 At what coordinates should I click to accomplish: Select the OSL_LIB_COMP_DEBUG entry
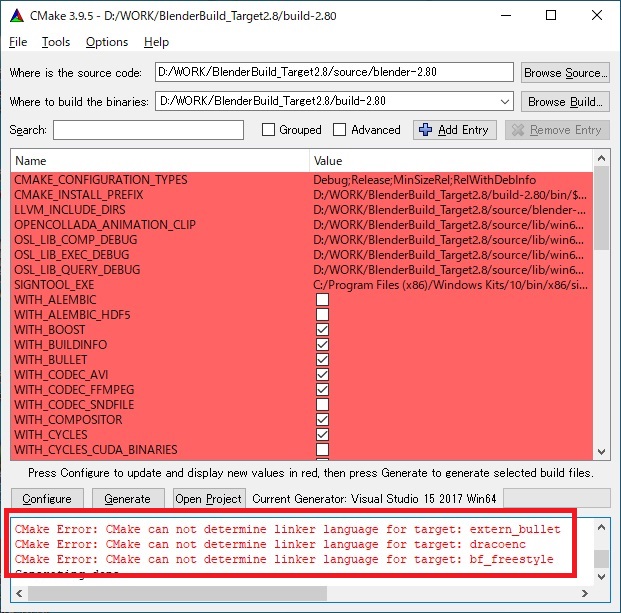pyautogui.click(x=302, y=240)
